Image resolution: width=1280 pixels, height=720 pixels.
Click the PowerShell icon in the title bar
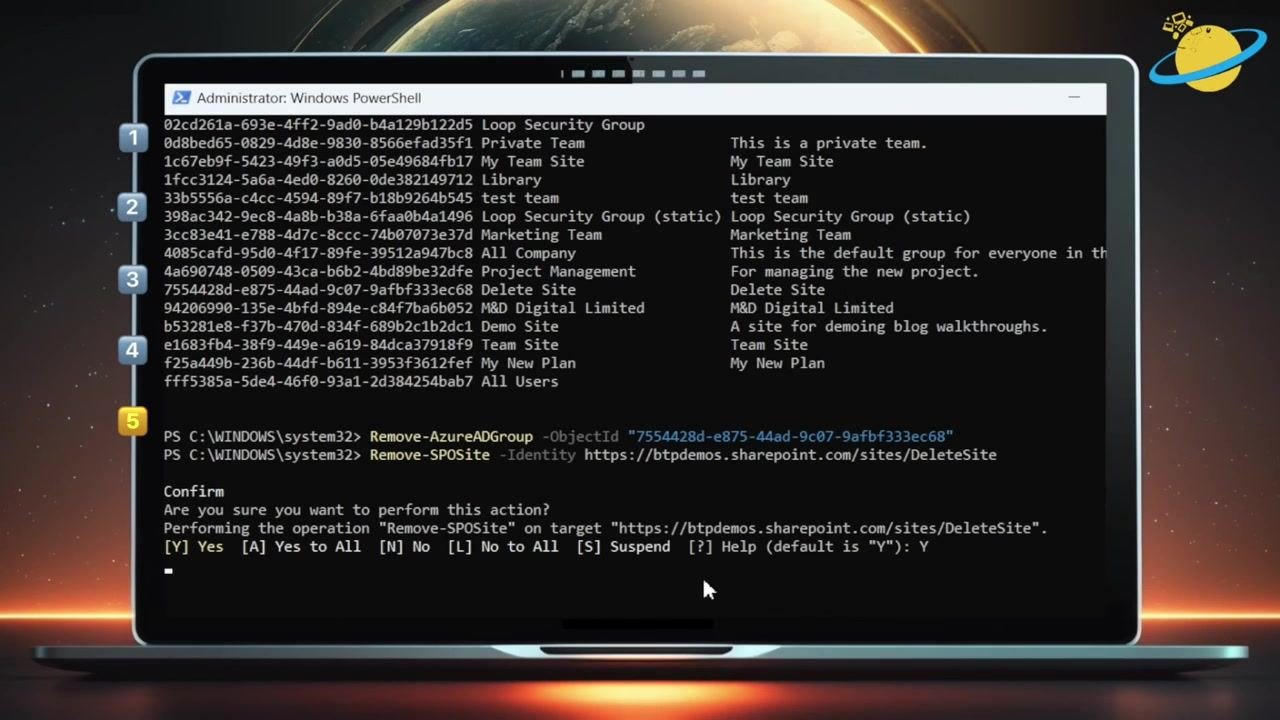(181, 98)
